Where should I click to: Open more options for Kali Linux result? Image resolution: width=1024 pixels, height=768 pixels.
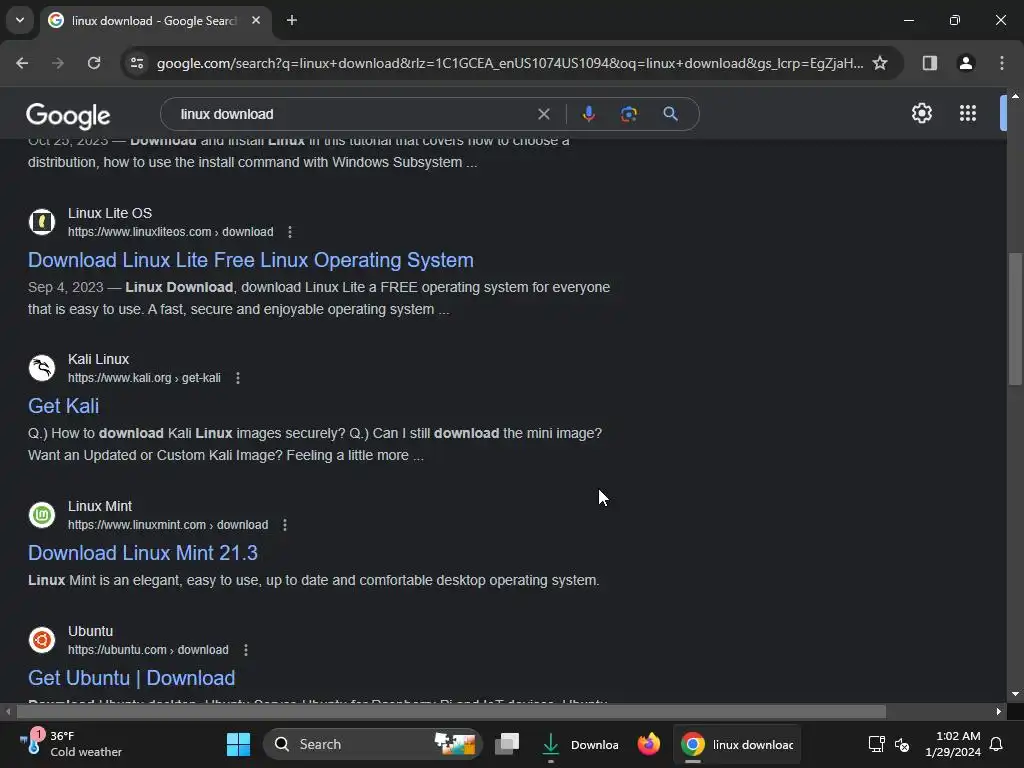(x=238, y=378)
